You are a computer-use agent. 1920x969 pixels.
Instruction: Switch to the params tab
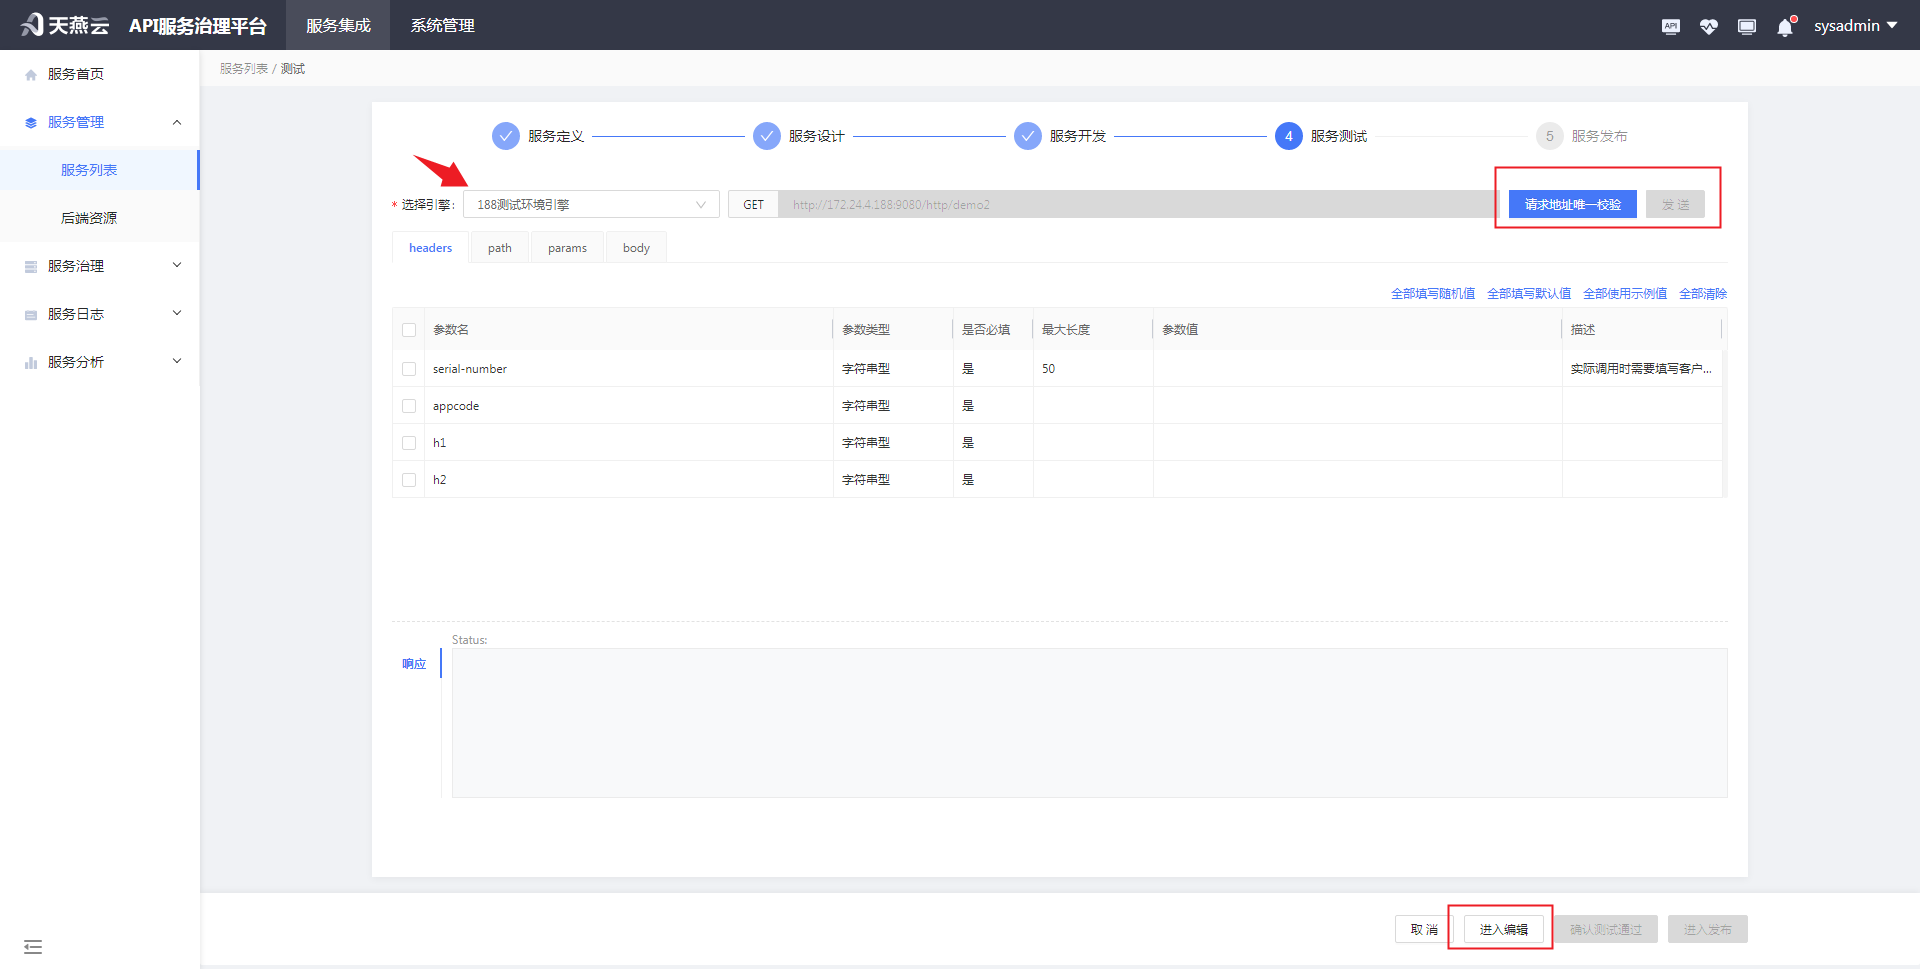click(x=567, y=248)
